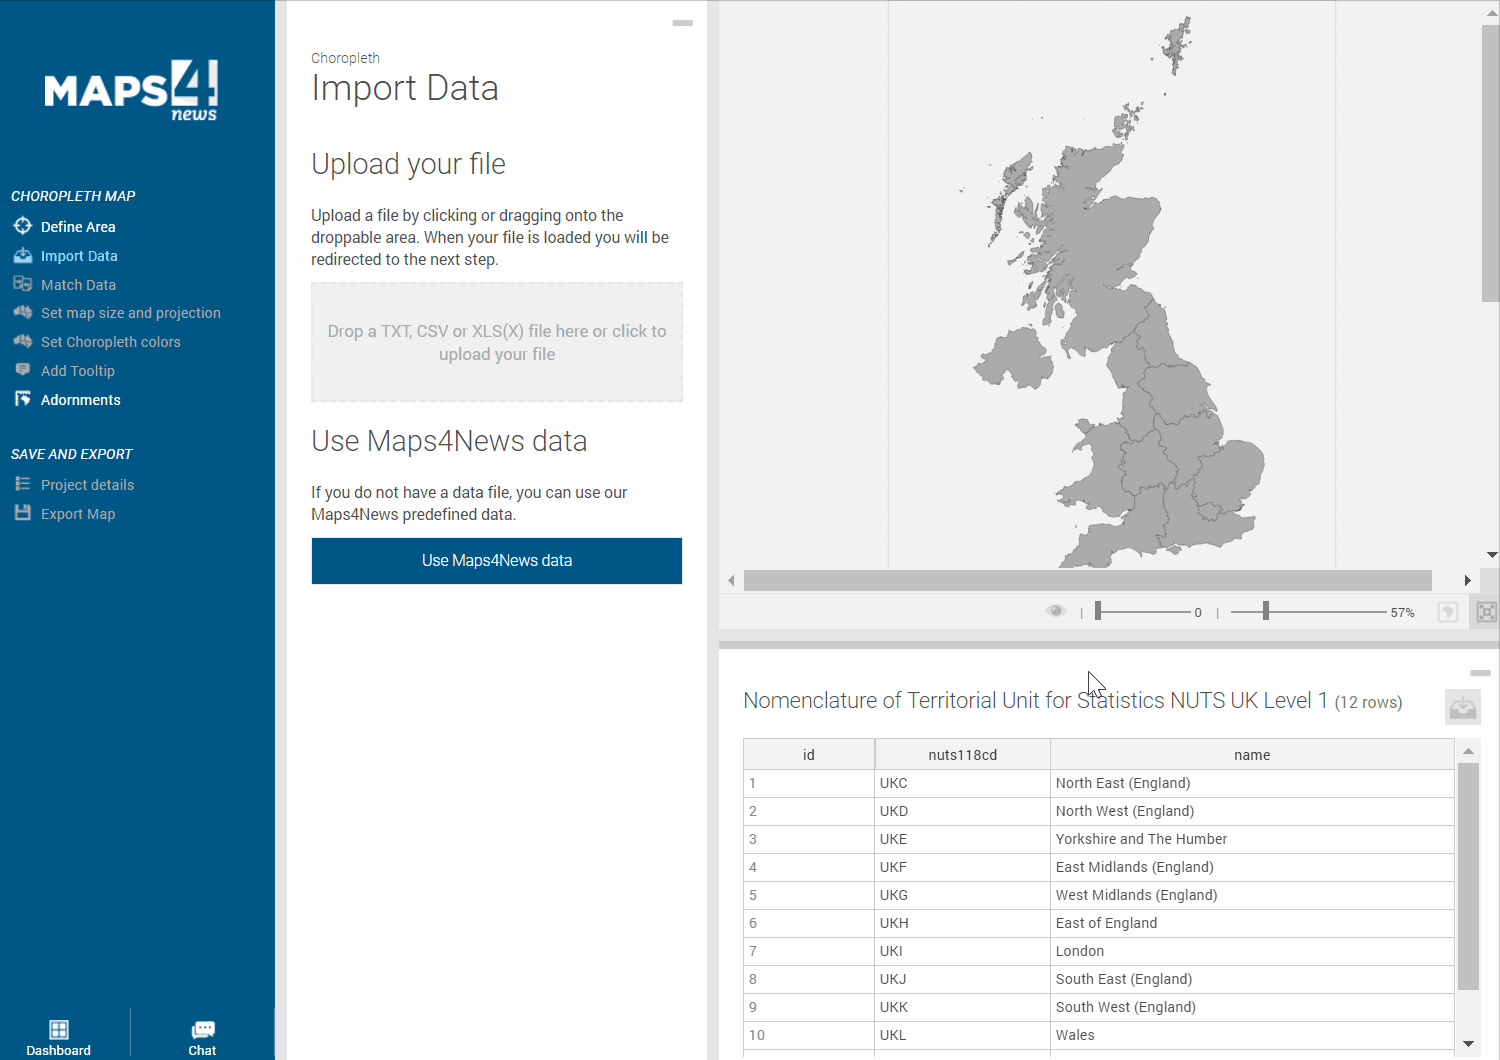Screen dimensions: 1500x1060
Task: Select the South West (England) cell
Action: coord(1252,1007)
